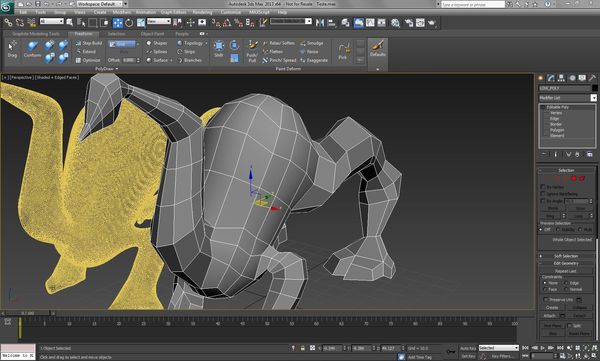Collapse the Edit Geometry rollout
The image size is (600, 361).
click(x=566, y=263)
